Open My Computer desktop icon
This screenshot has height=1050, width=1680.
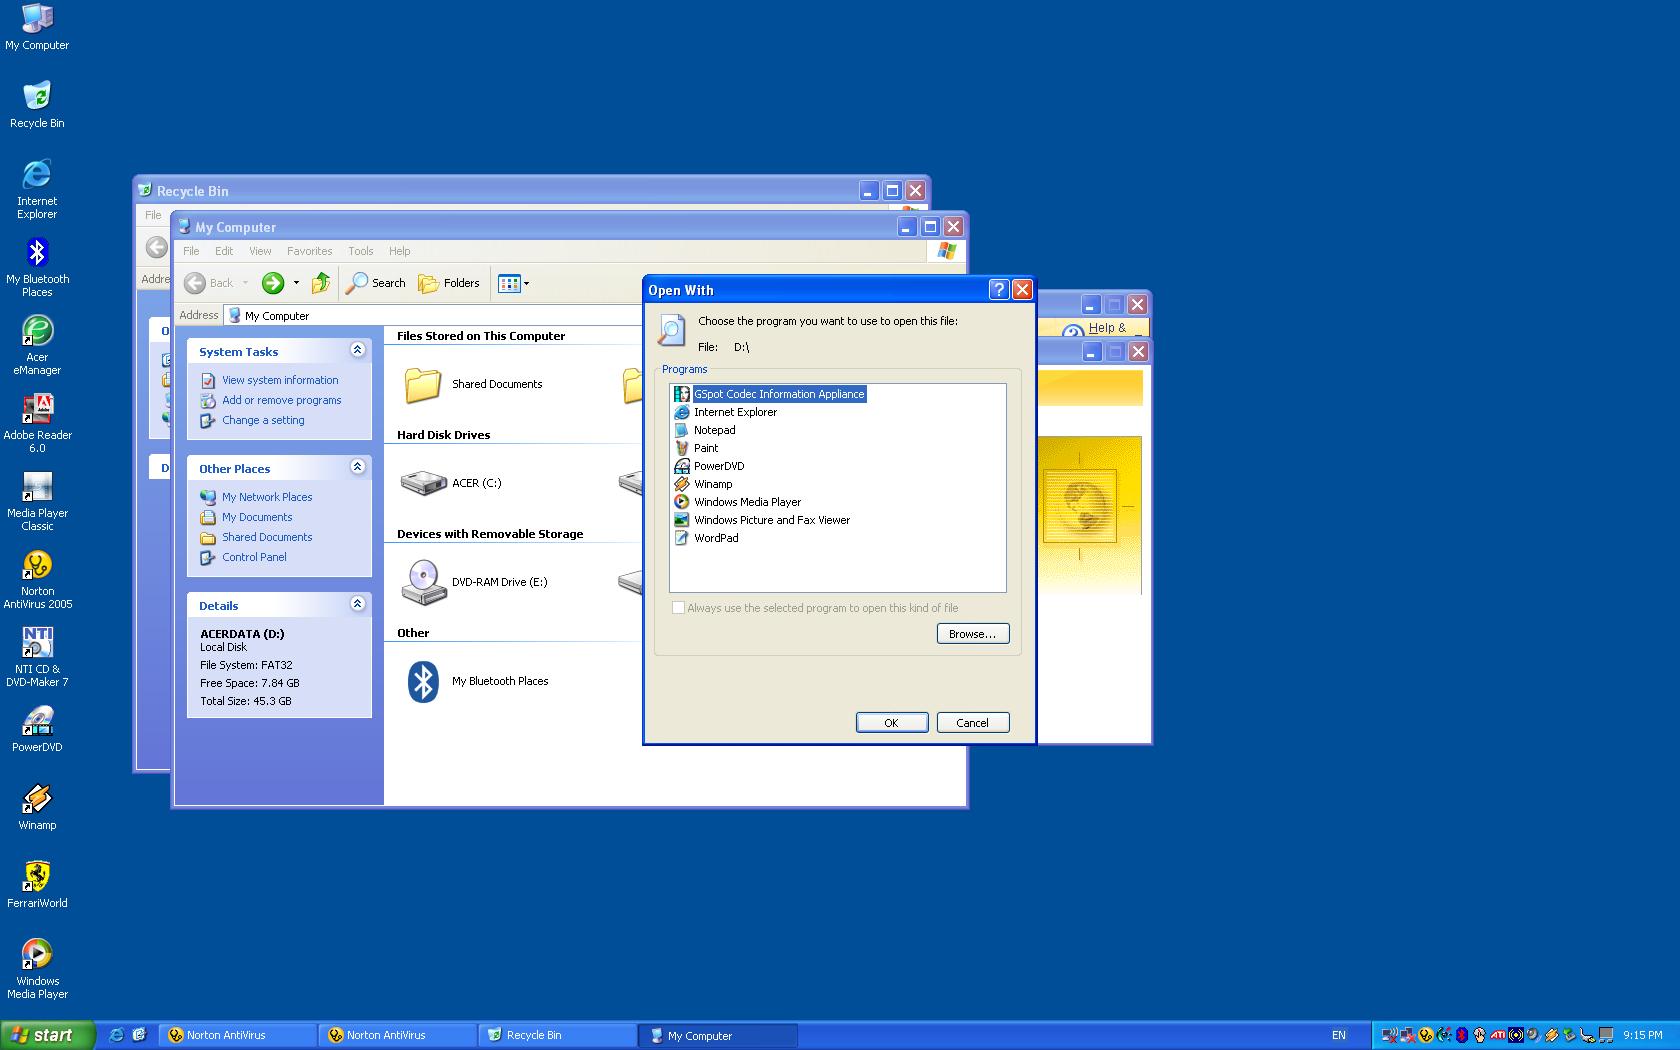point(37,27)
